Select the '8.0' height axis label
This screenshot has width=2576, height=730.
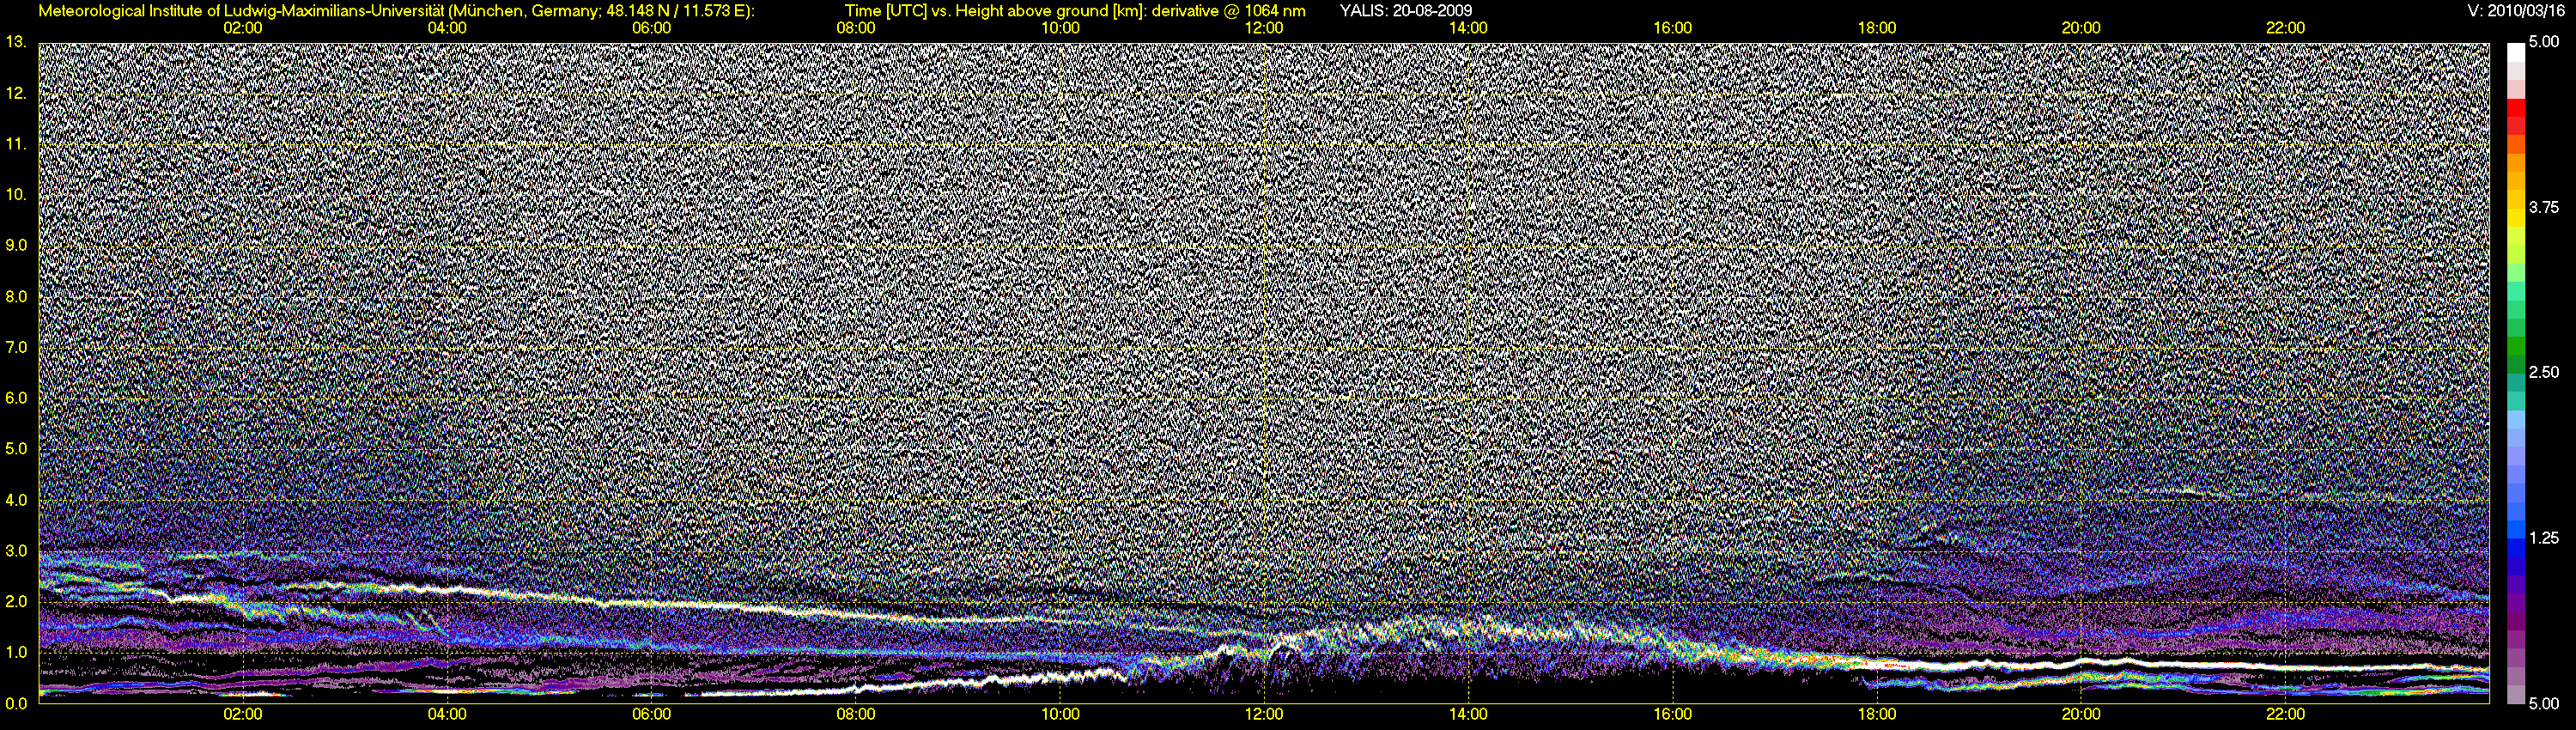(x=16, y=296)
